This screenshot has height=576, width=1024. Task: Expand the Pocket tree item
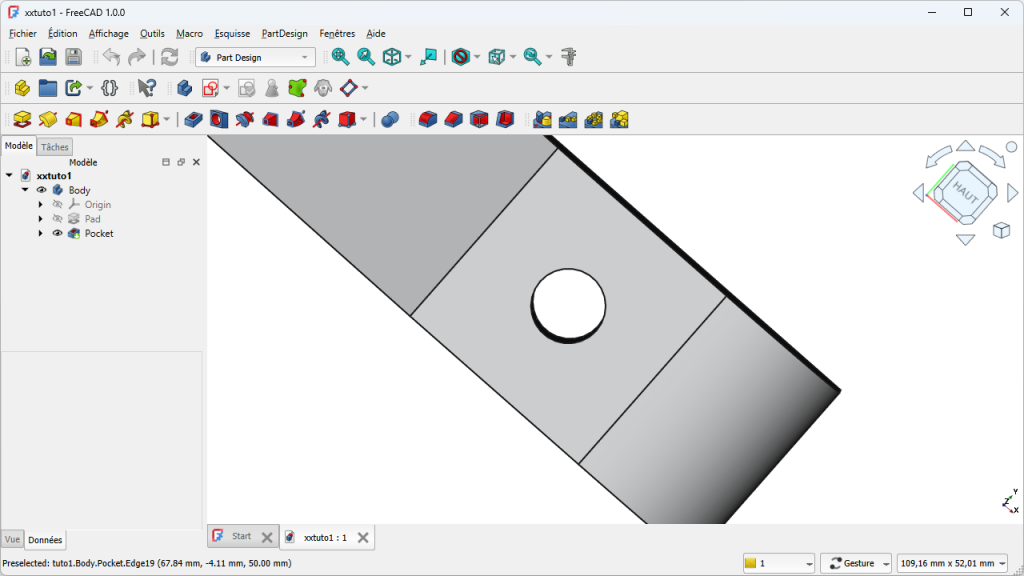(x=41, y=233)
